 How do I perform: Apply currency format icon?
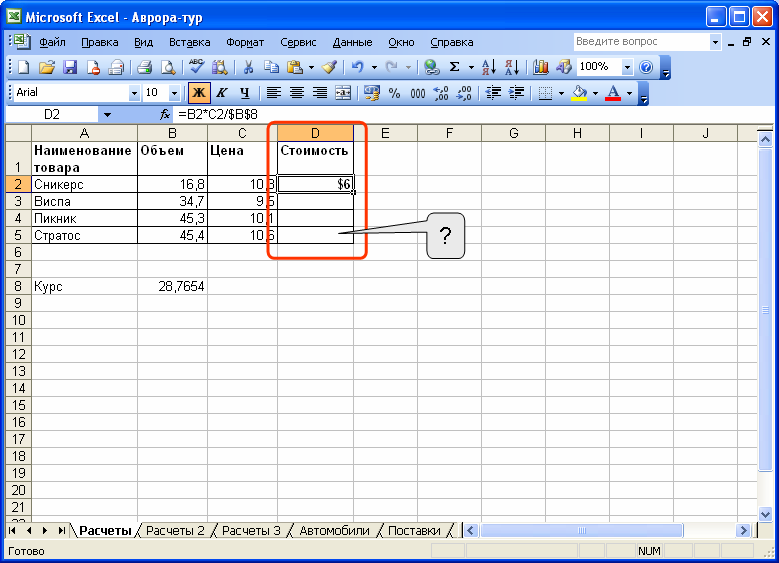(372, 93)
